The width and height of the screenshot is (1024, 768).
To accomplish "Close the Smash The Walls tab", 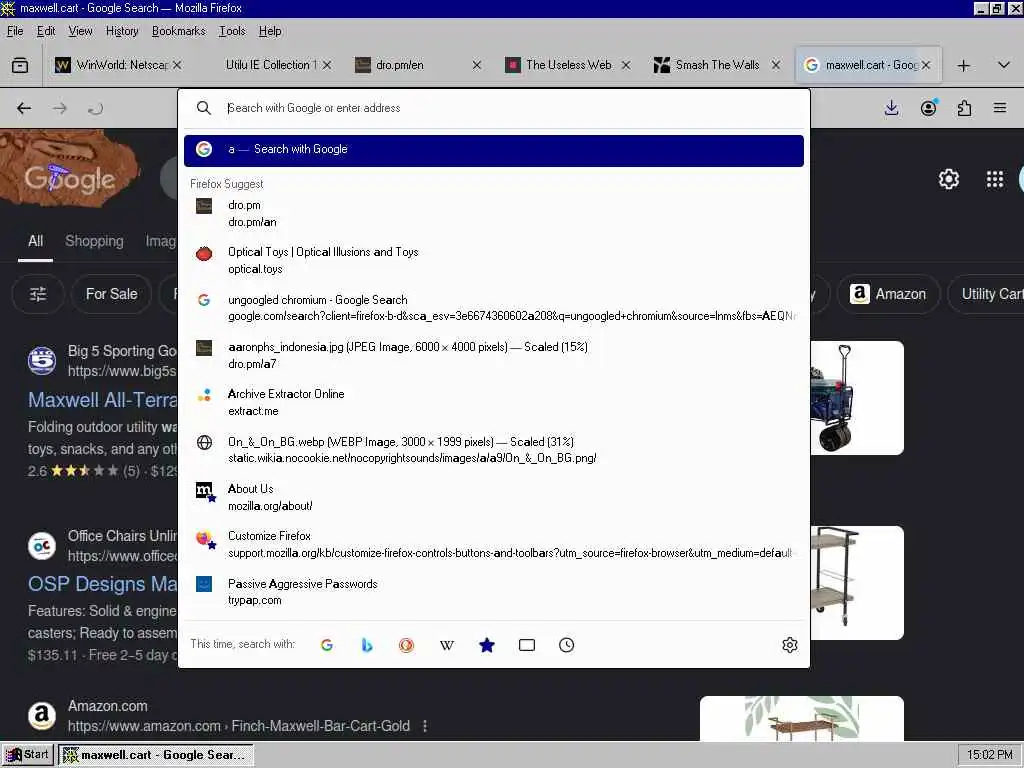I will tap(776, 65).
